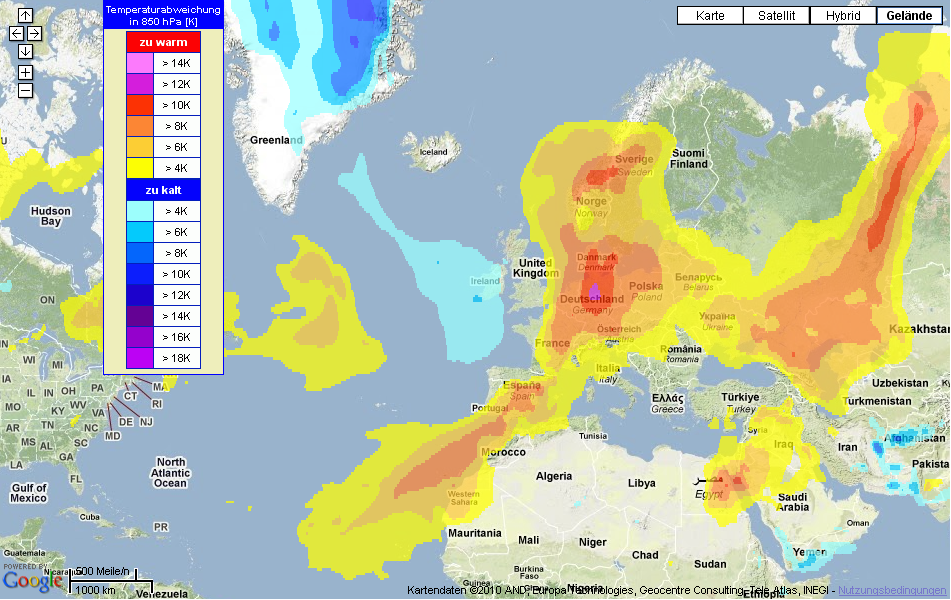
Task: Click the Niger label on the map
Action: 593,542
